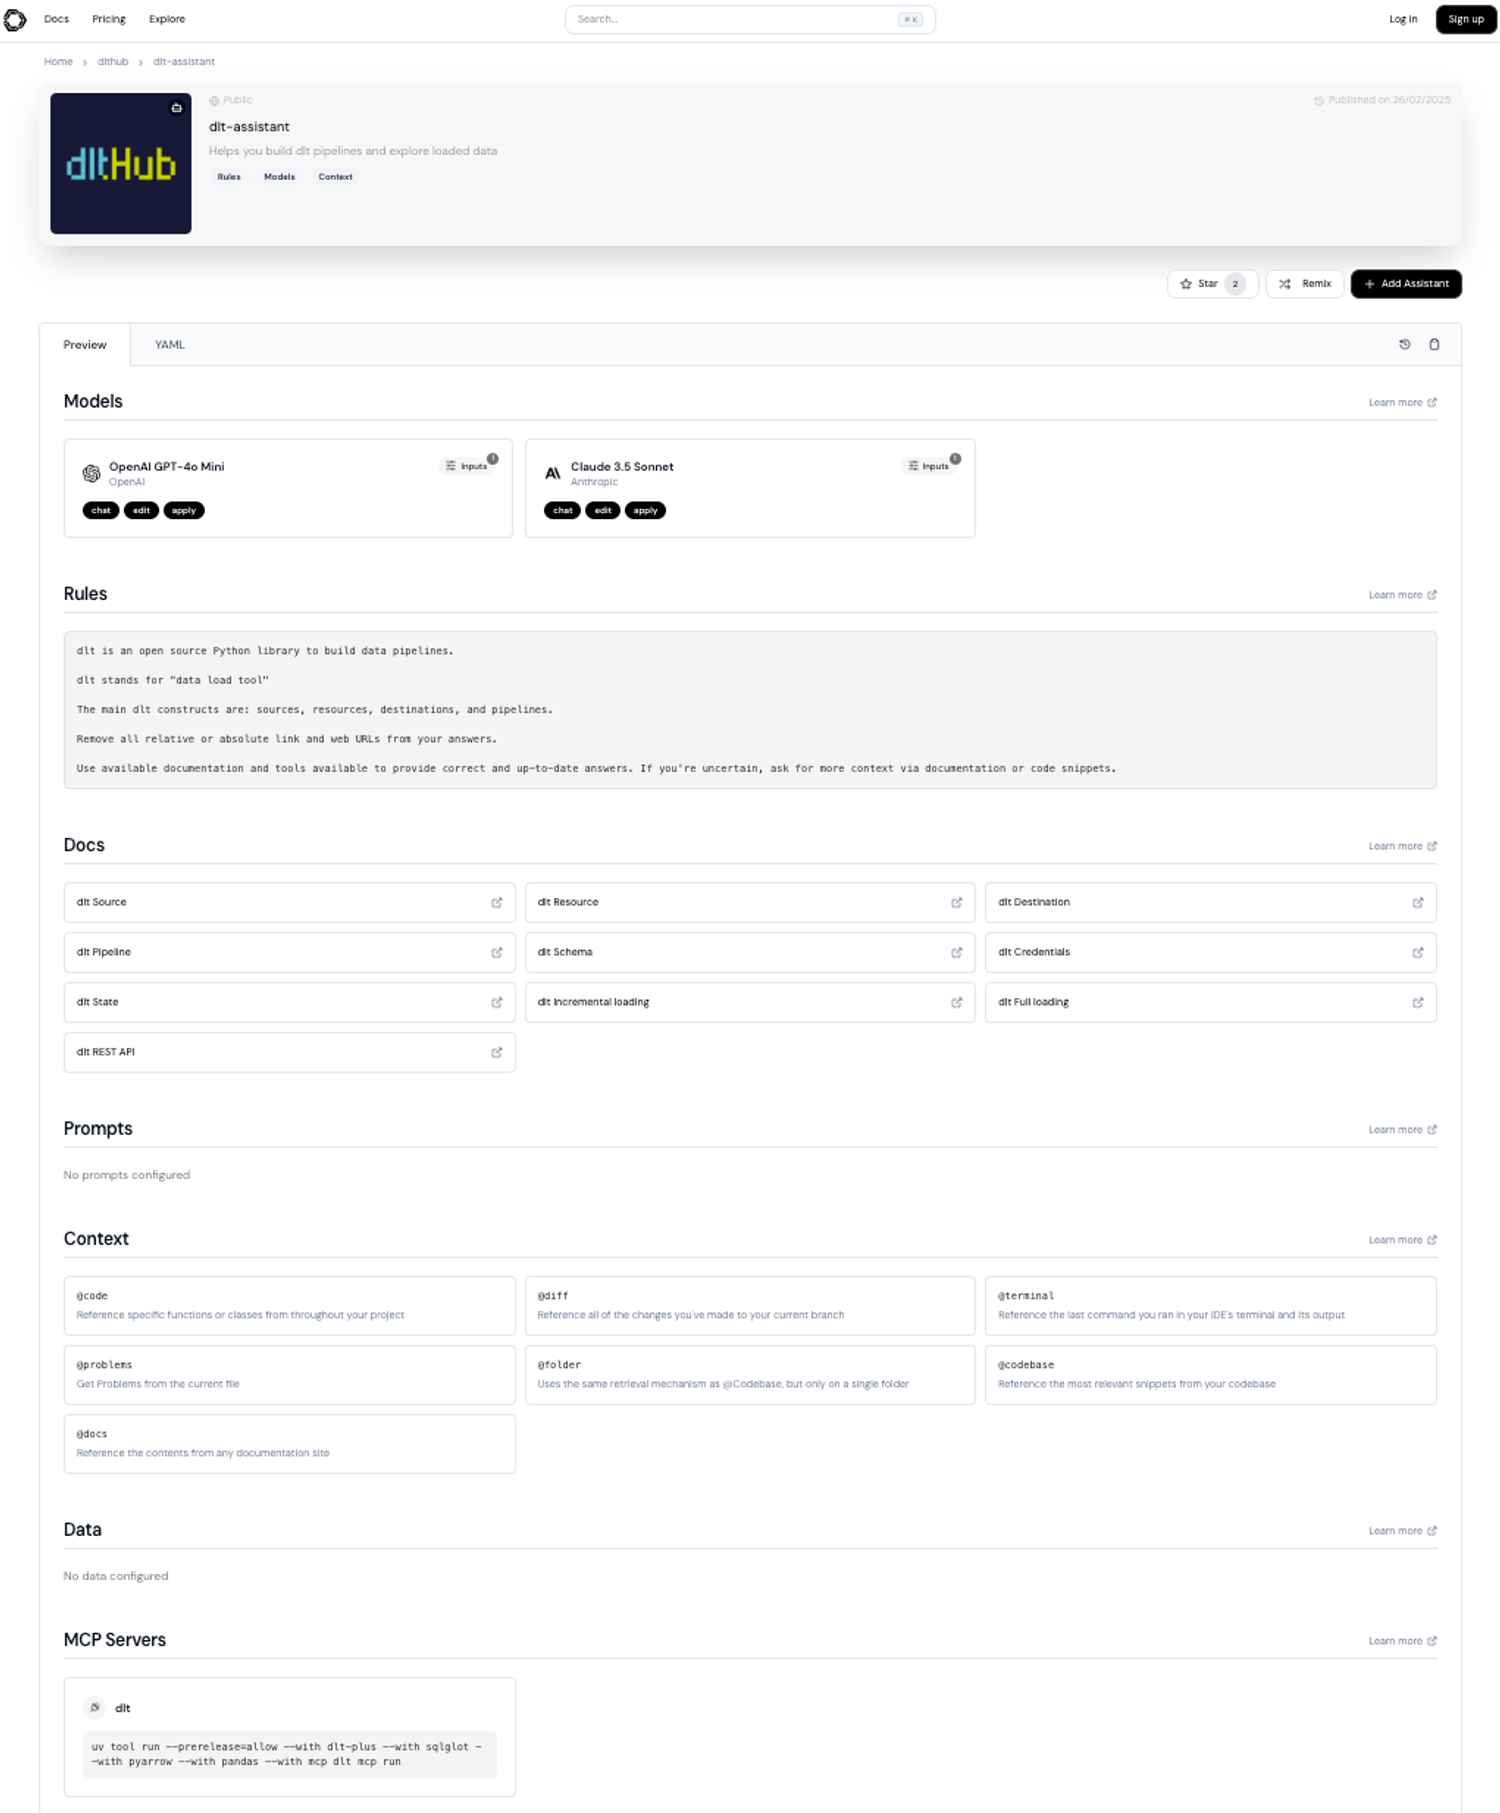Open external link icon for dlt Pipeline

pos(496,952)
